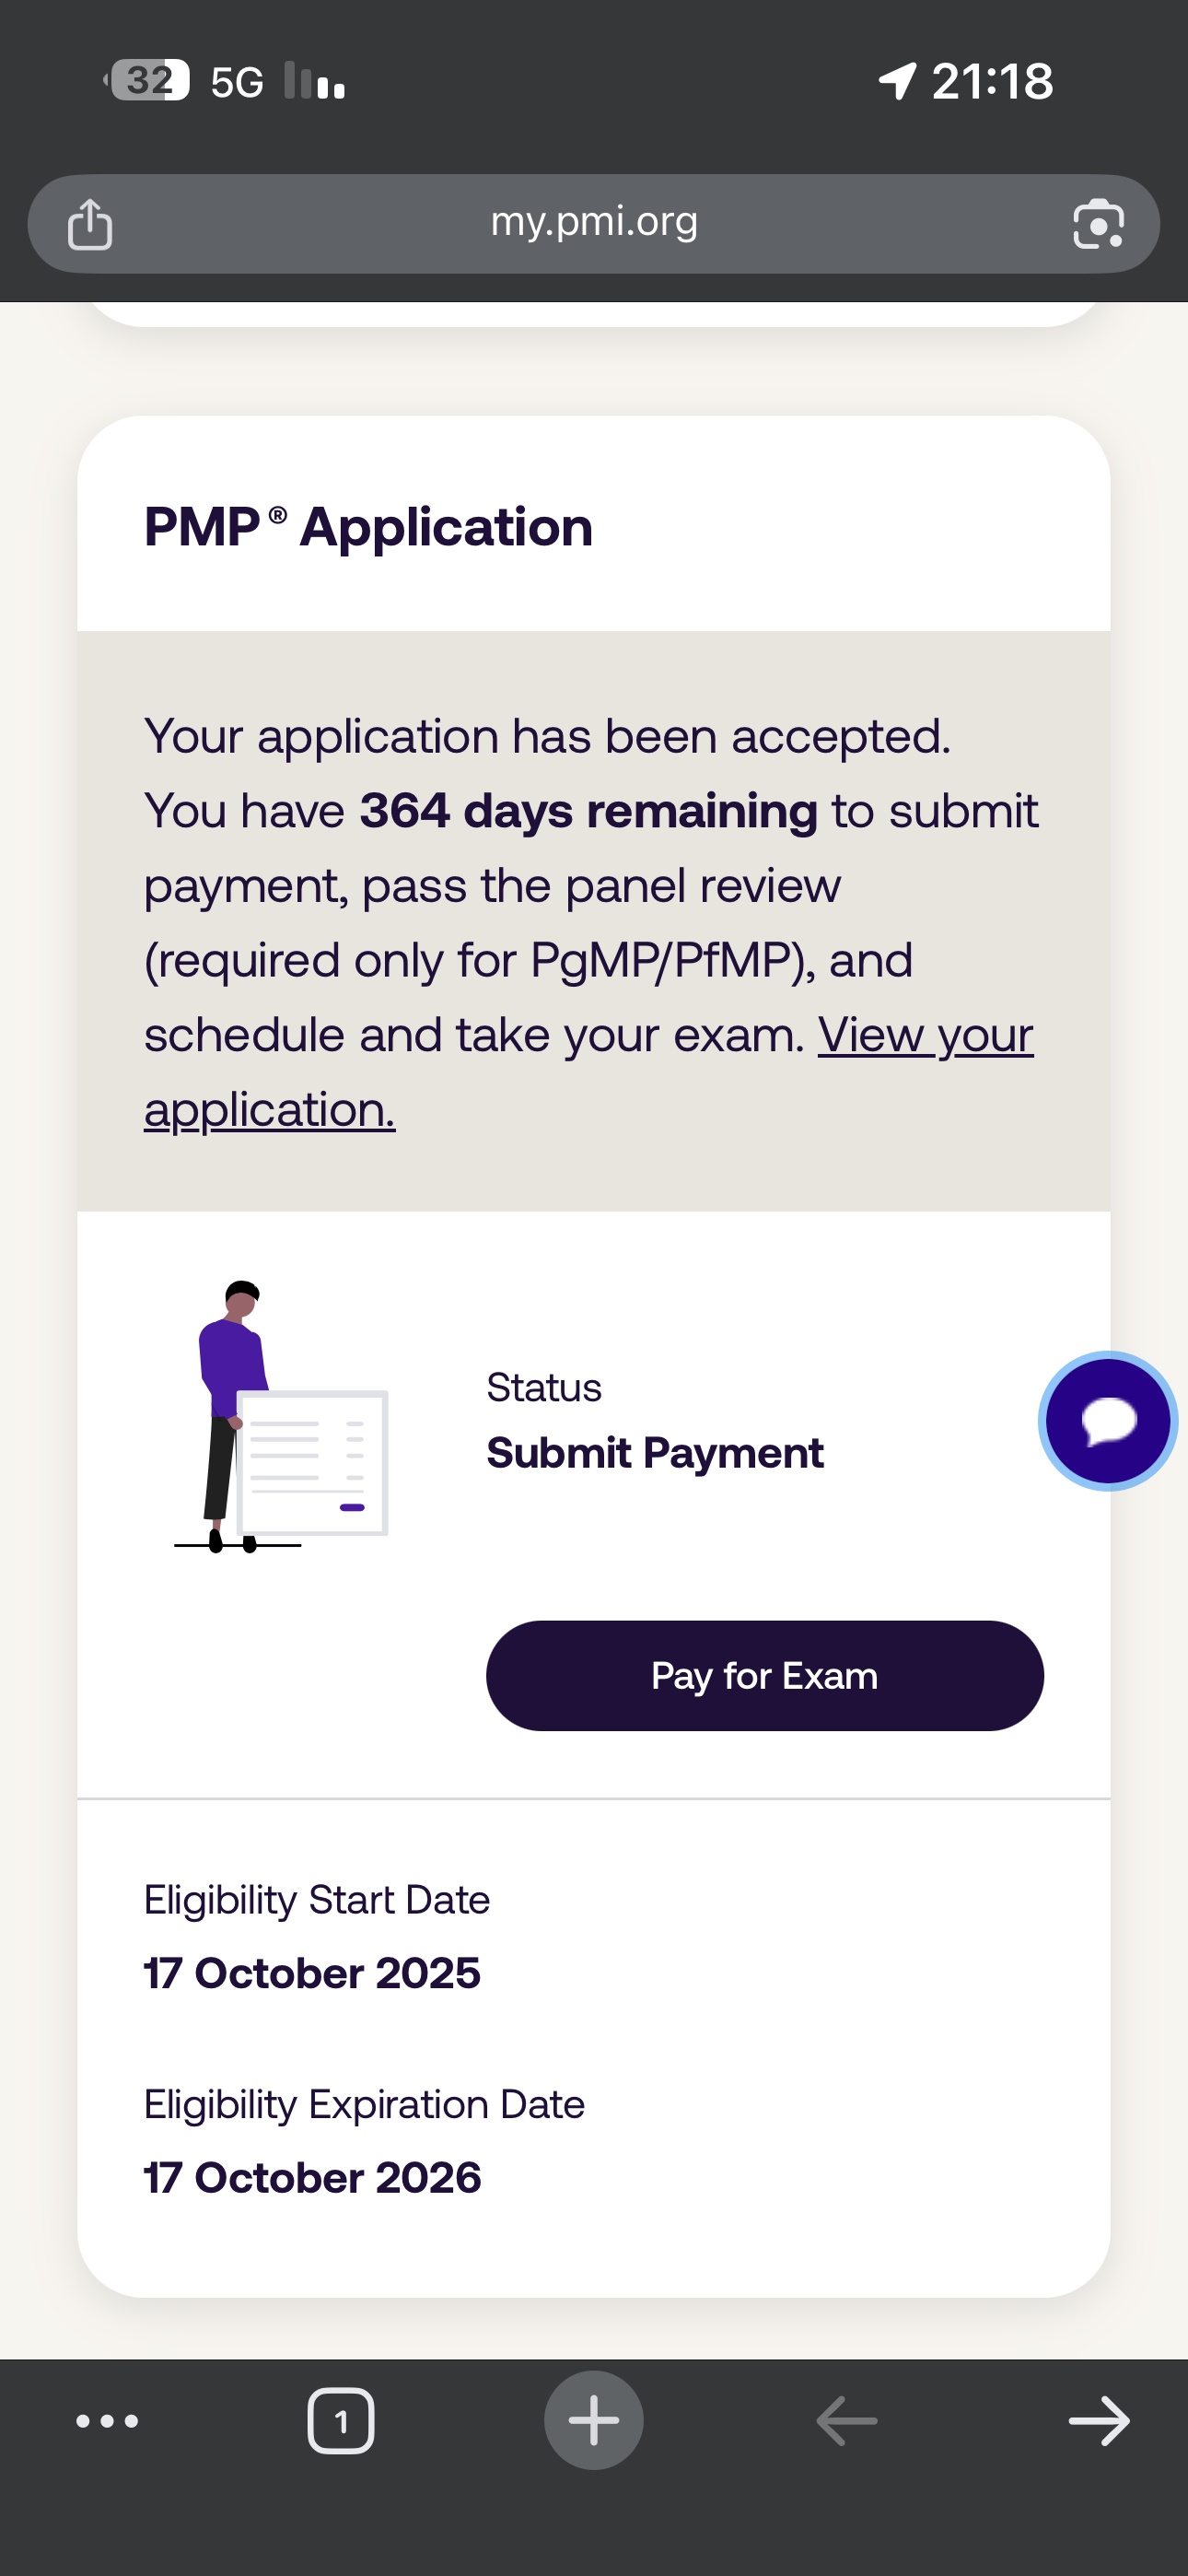
Task: Tap the my.pmi.org address field
Action: [594, 222]
